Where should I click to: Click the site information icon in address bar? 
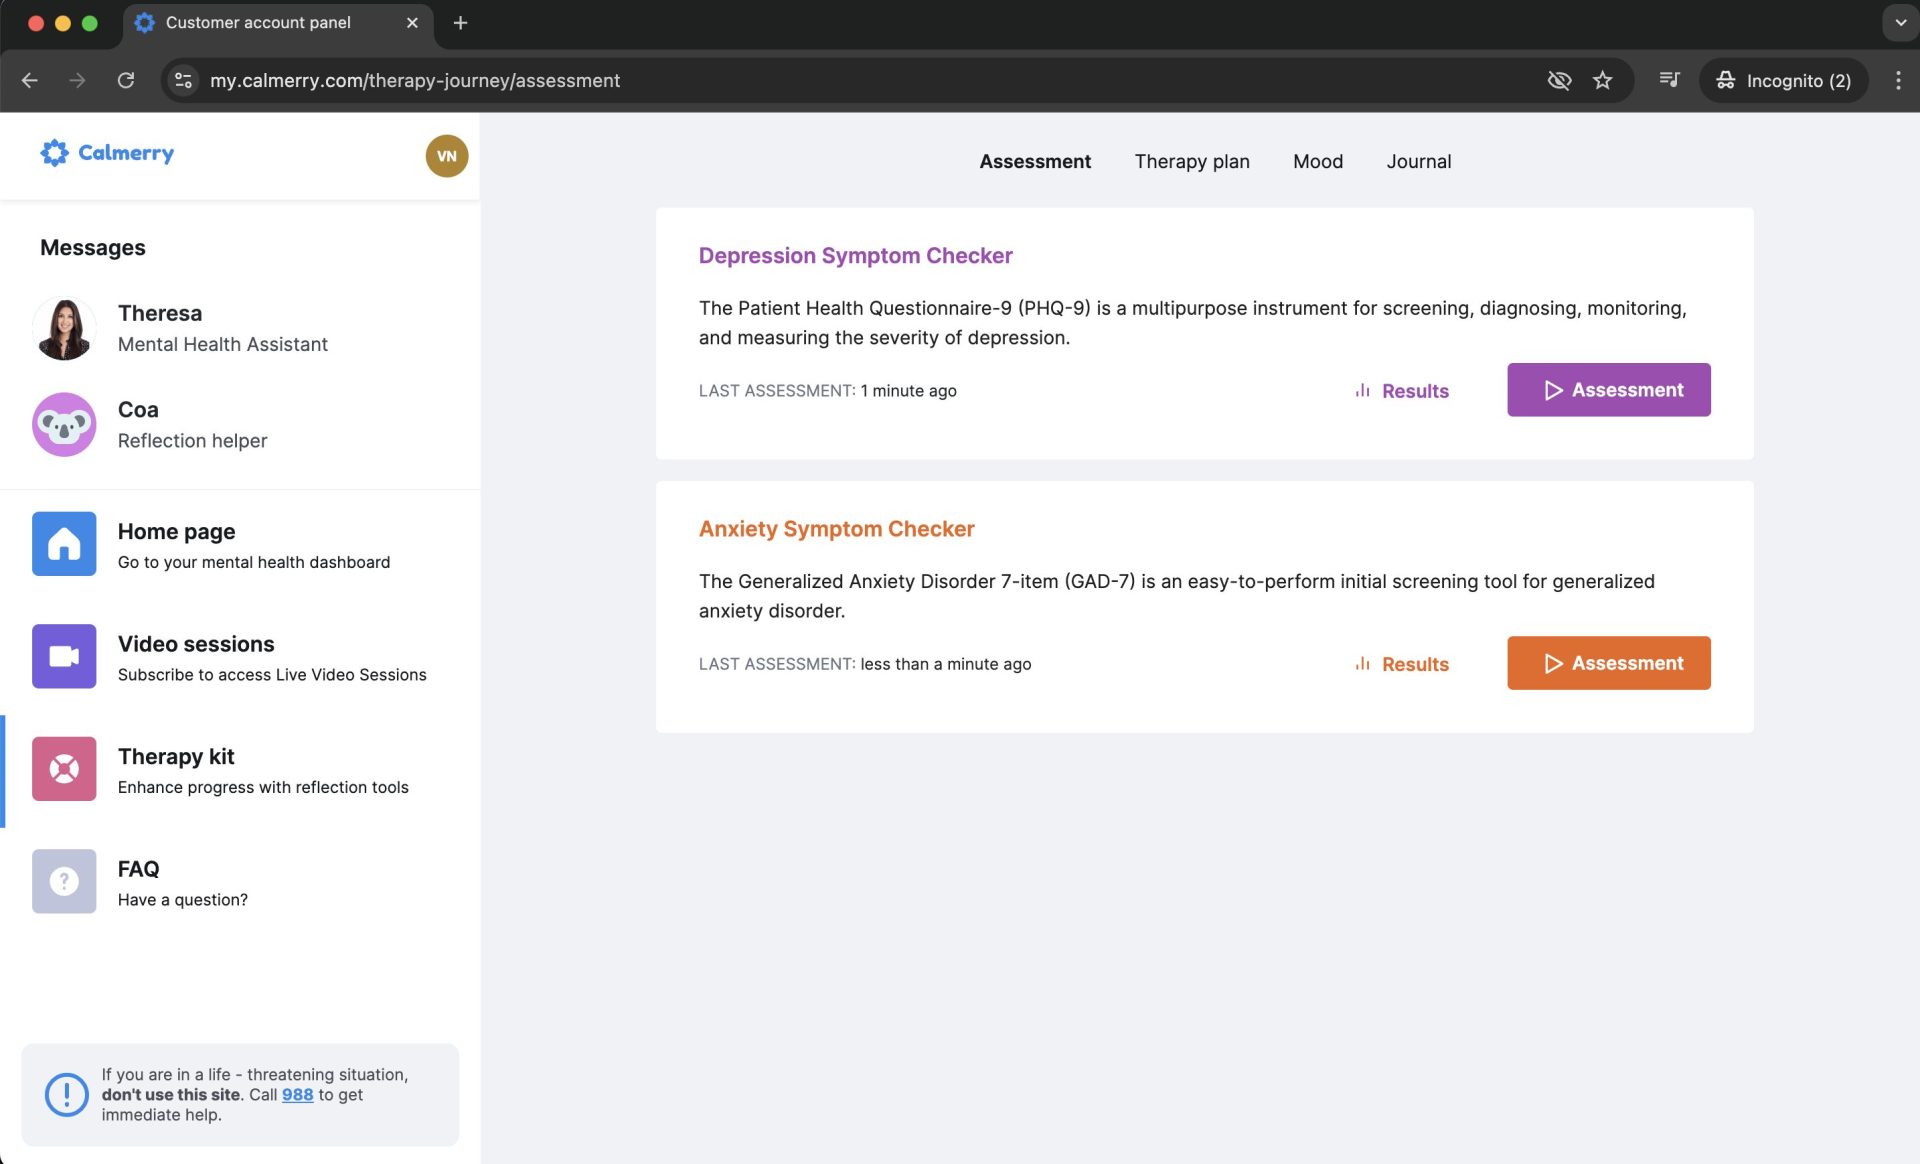(183, 80)
